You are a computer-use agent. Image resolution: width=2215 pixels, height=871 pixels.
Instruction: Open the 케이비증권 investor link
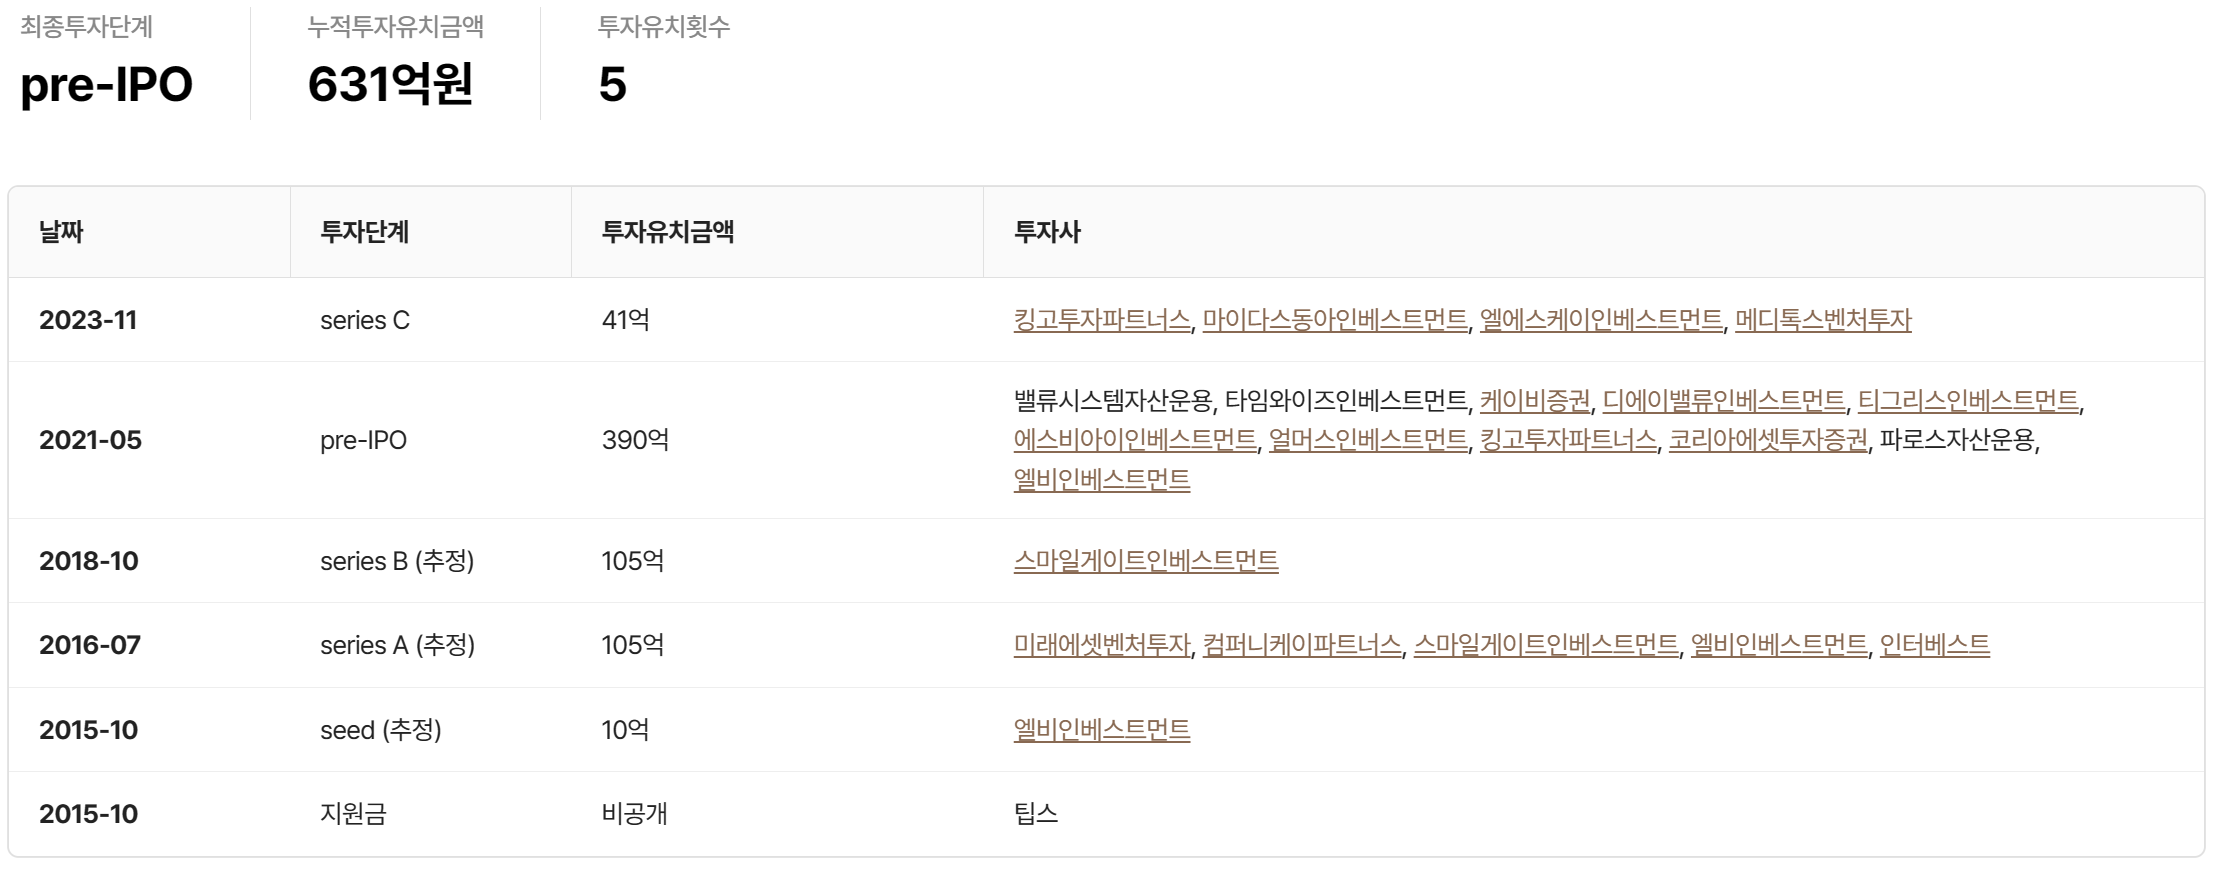click(1534, 401)
